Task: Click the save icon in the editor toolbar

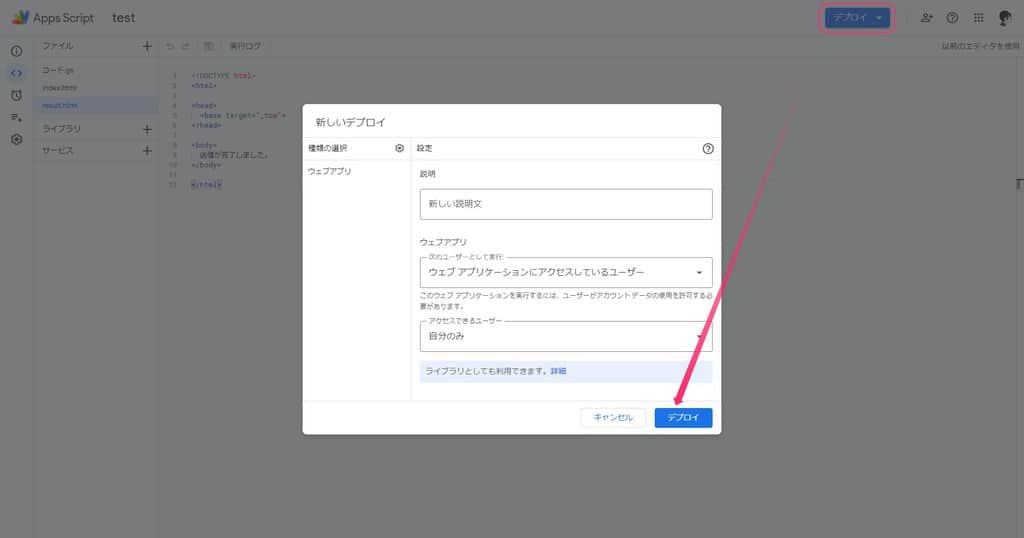Action: tap(208, 46)
